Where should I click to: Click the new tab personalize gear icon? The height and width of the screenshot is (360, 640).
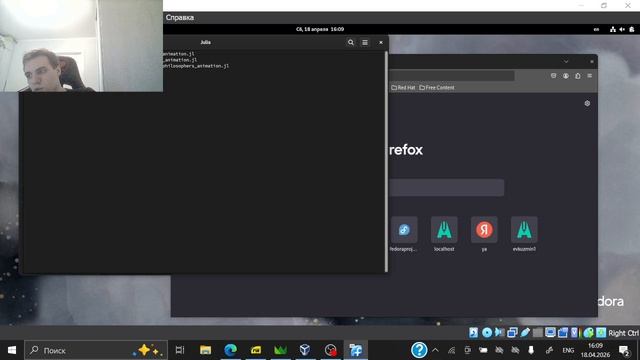click(587, 103)
